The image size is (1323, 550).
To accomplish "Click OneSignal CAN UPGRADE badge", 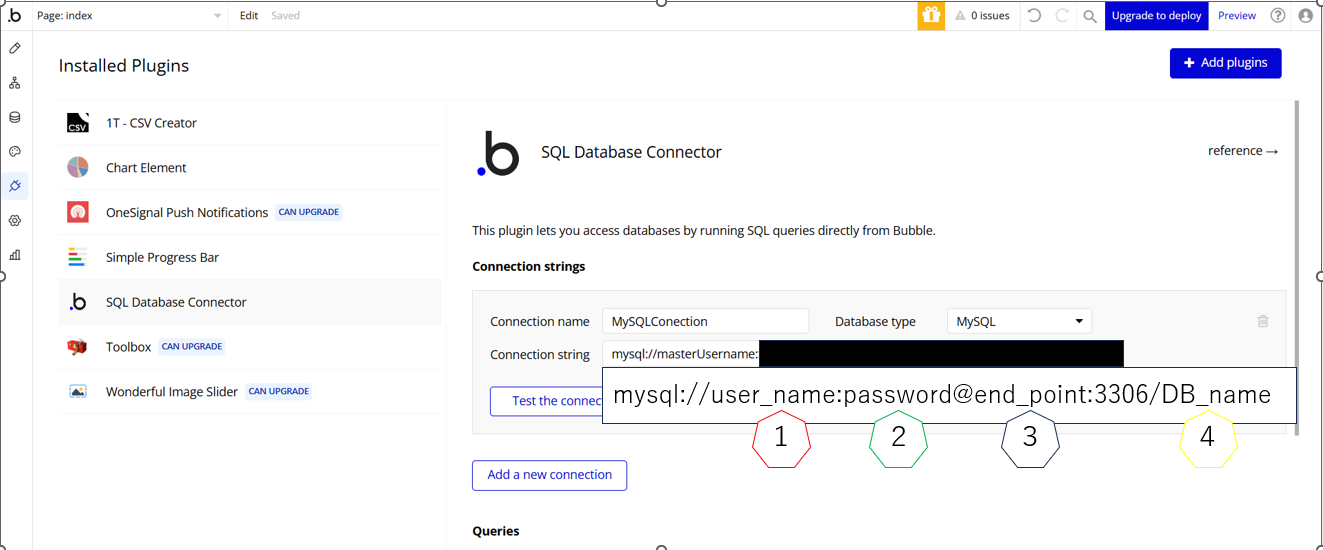I will (x=309, y=212).
